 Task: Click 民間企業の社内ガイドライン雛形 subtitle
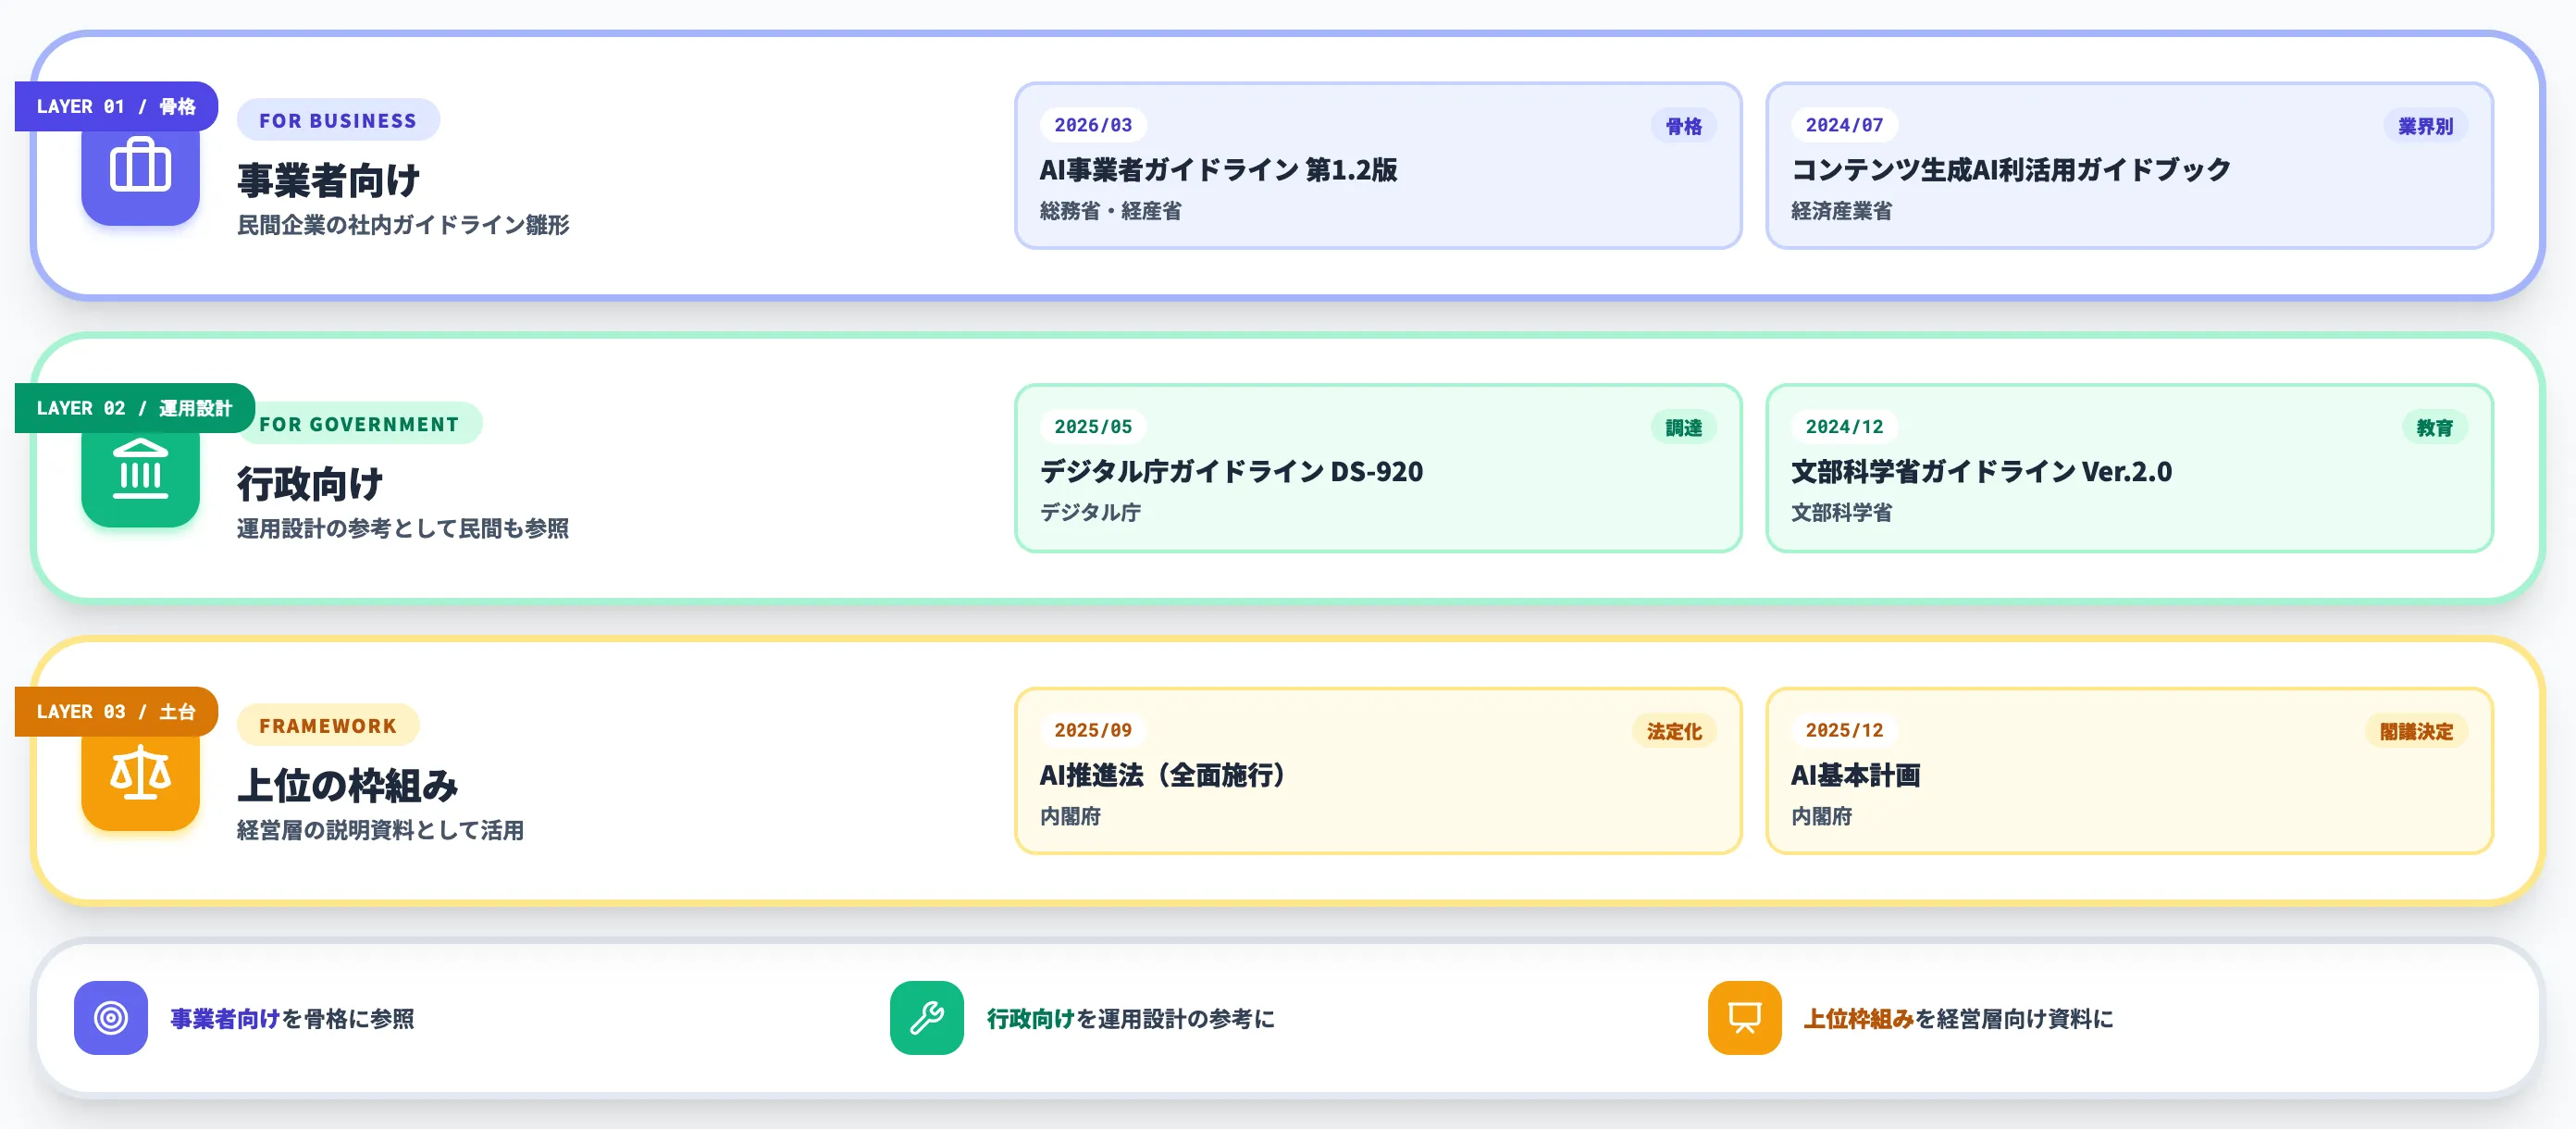click(x=403, y=225)
